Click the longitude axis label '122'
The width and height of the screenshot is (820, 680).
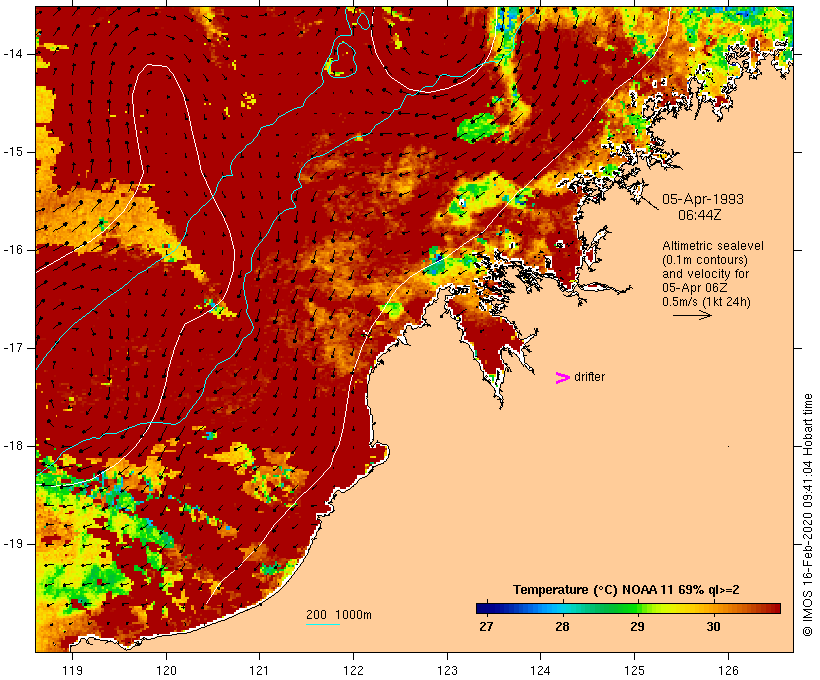coord(354,670)
